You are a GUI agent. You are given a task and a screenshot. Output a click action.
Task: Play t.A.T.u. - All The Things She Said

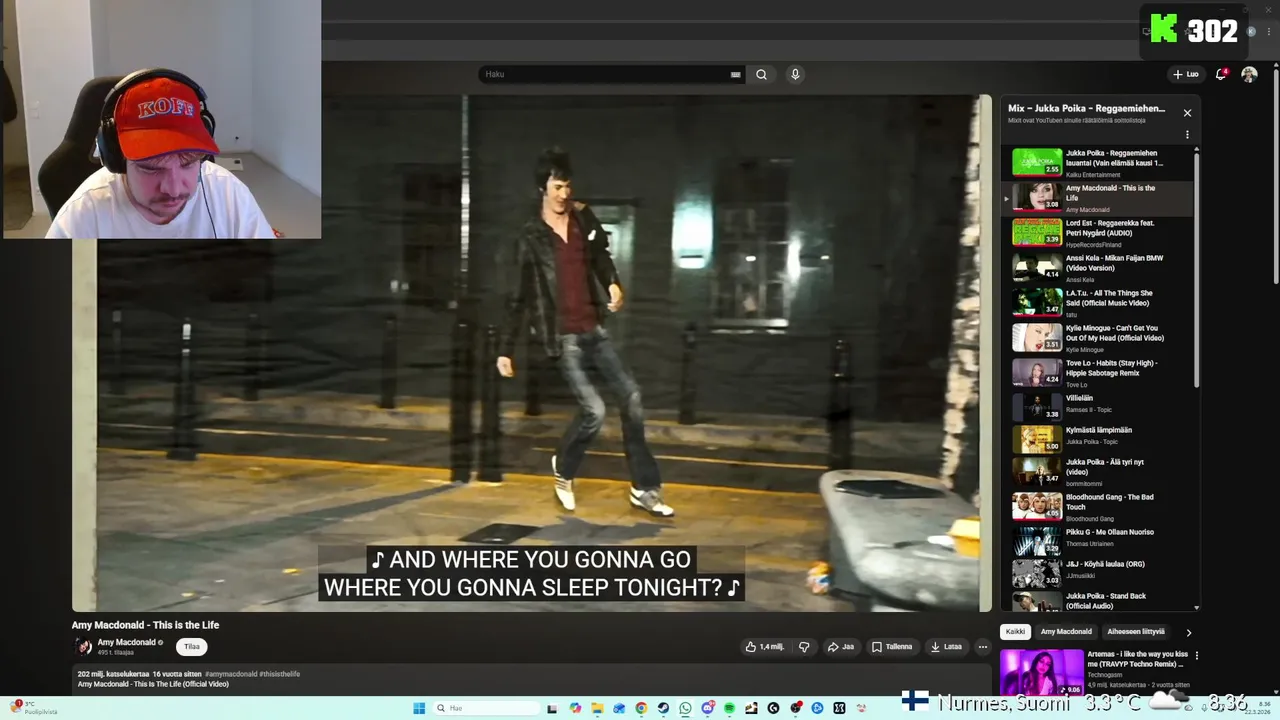[x=1098, y=303]
